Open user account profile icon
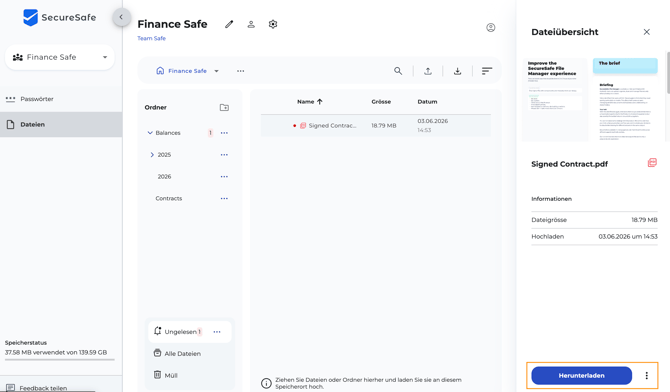Image resolution: width=670 pixels, height=392 pixels. 491,27
